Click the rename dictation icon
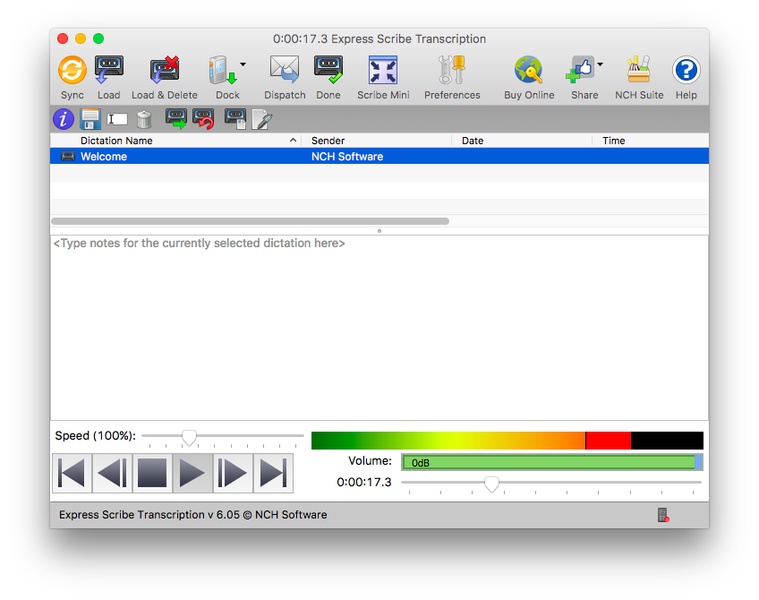This screenshot has width=759, height=600. (x=117, y=119)
